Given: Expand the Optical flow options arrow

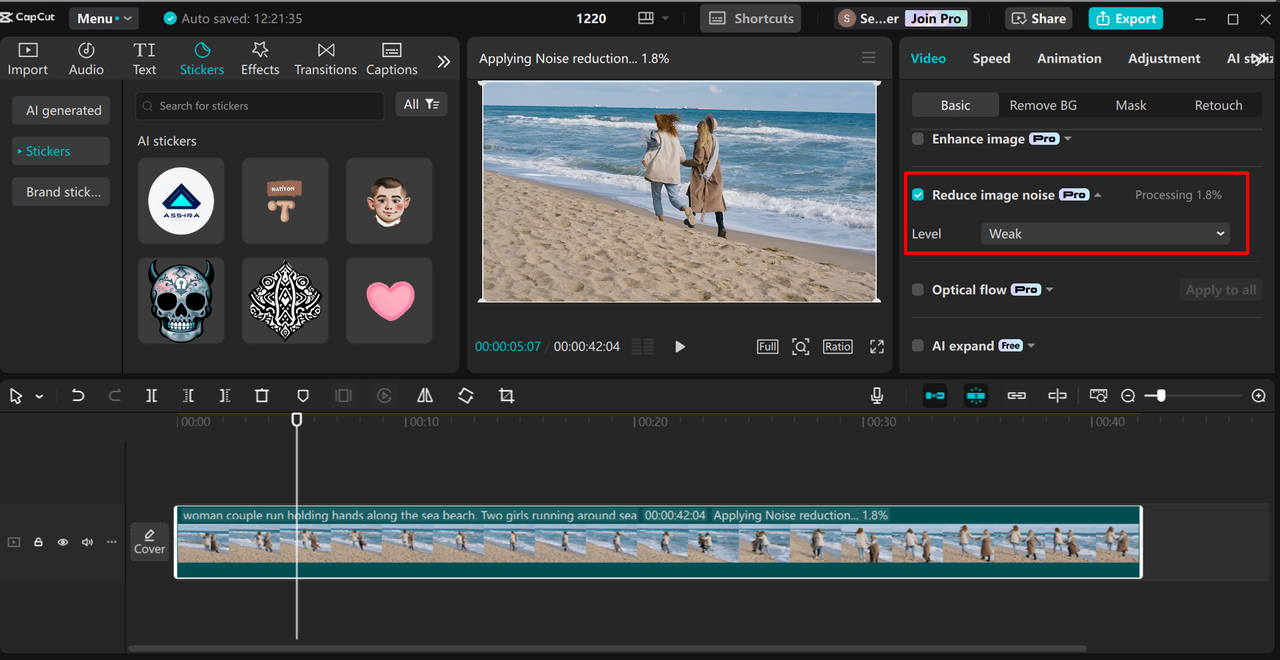Looking at the screenshot, I should click(x=1050, y=290).
